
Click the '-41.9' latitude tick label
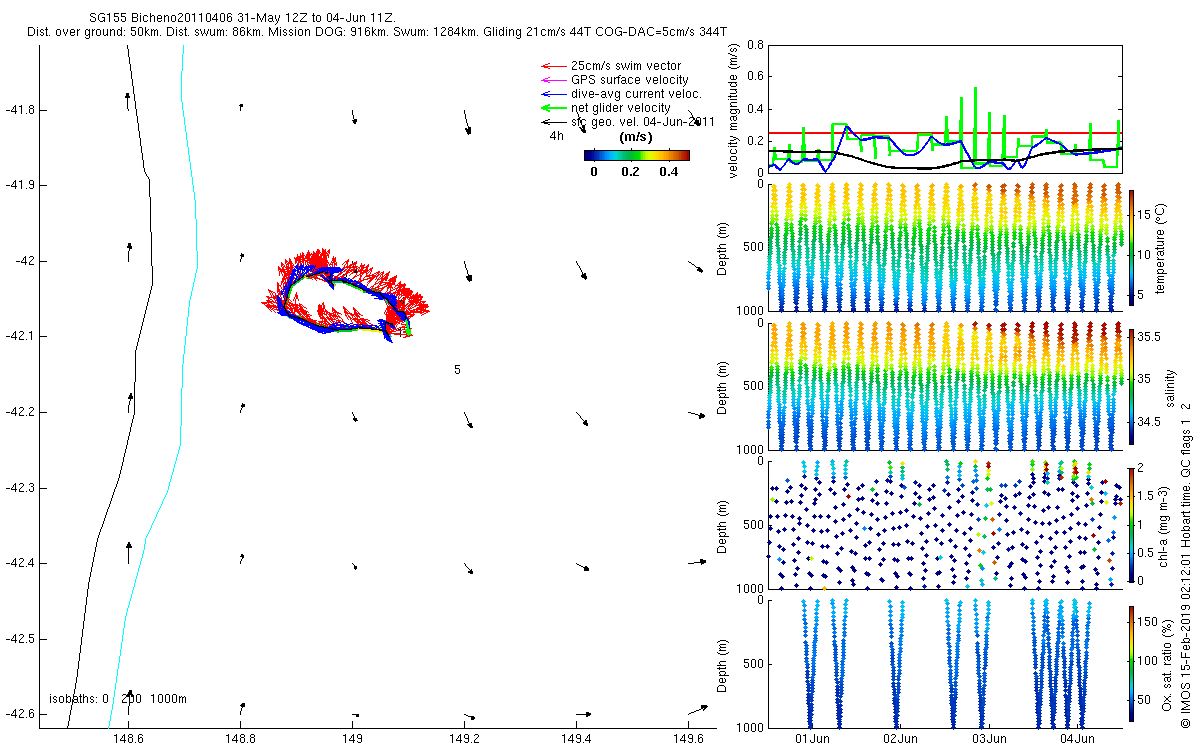19,185
